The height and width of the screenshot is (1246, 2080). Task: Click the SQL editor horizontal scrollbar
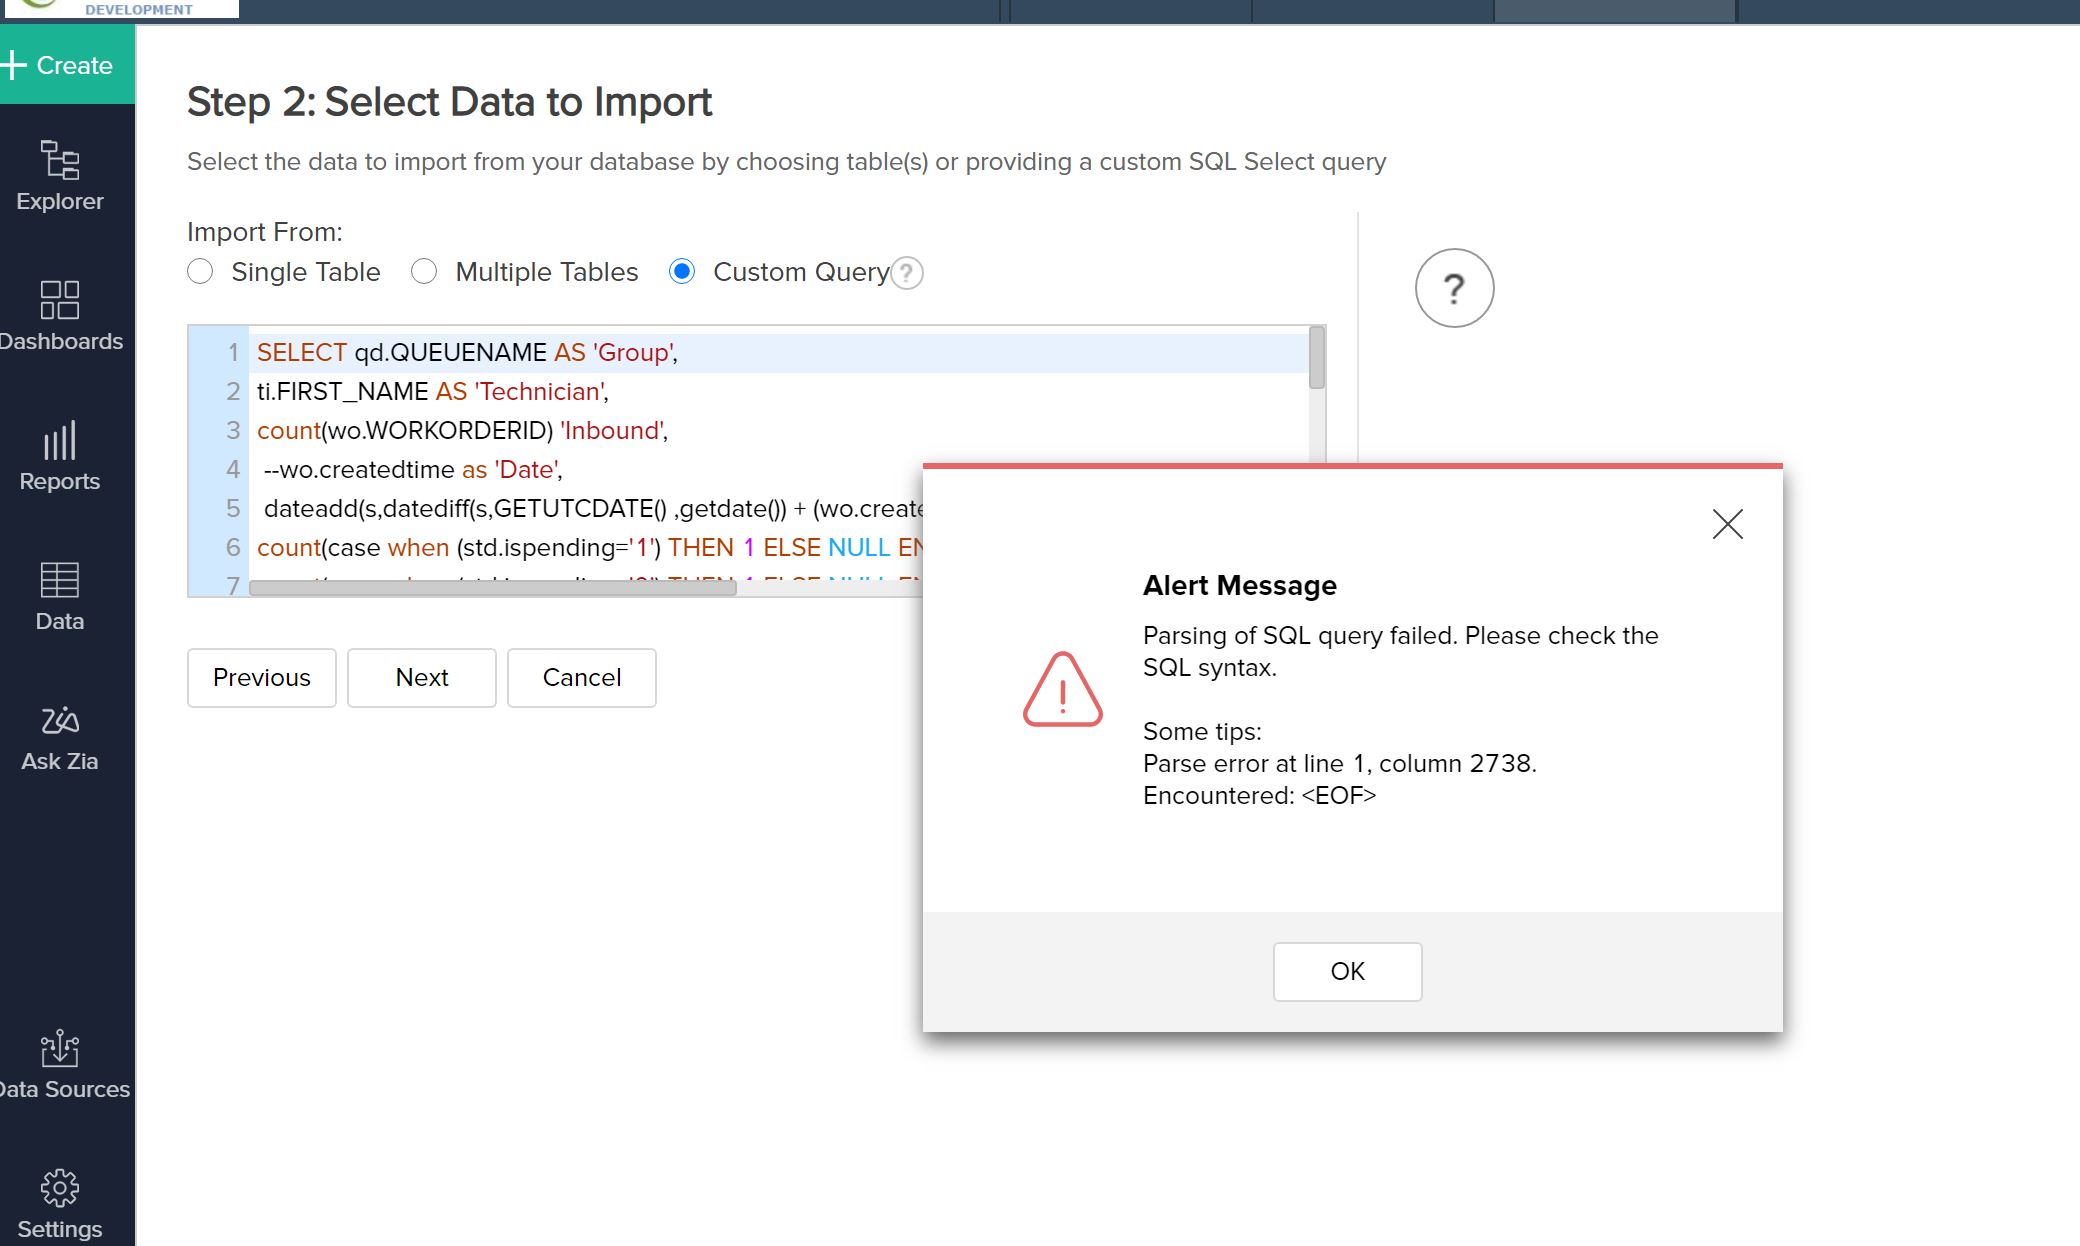pos(492,589)
